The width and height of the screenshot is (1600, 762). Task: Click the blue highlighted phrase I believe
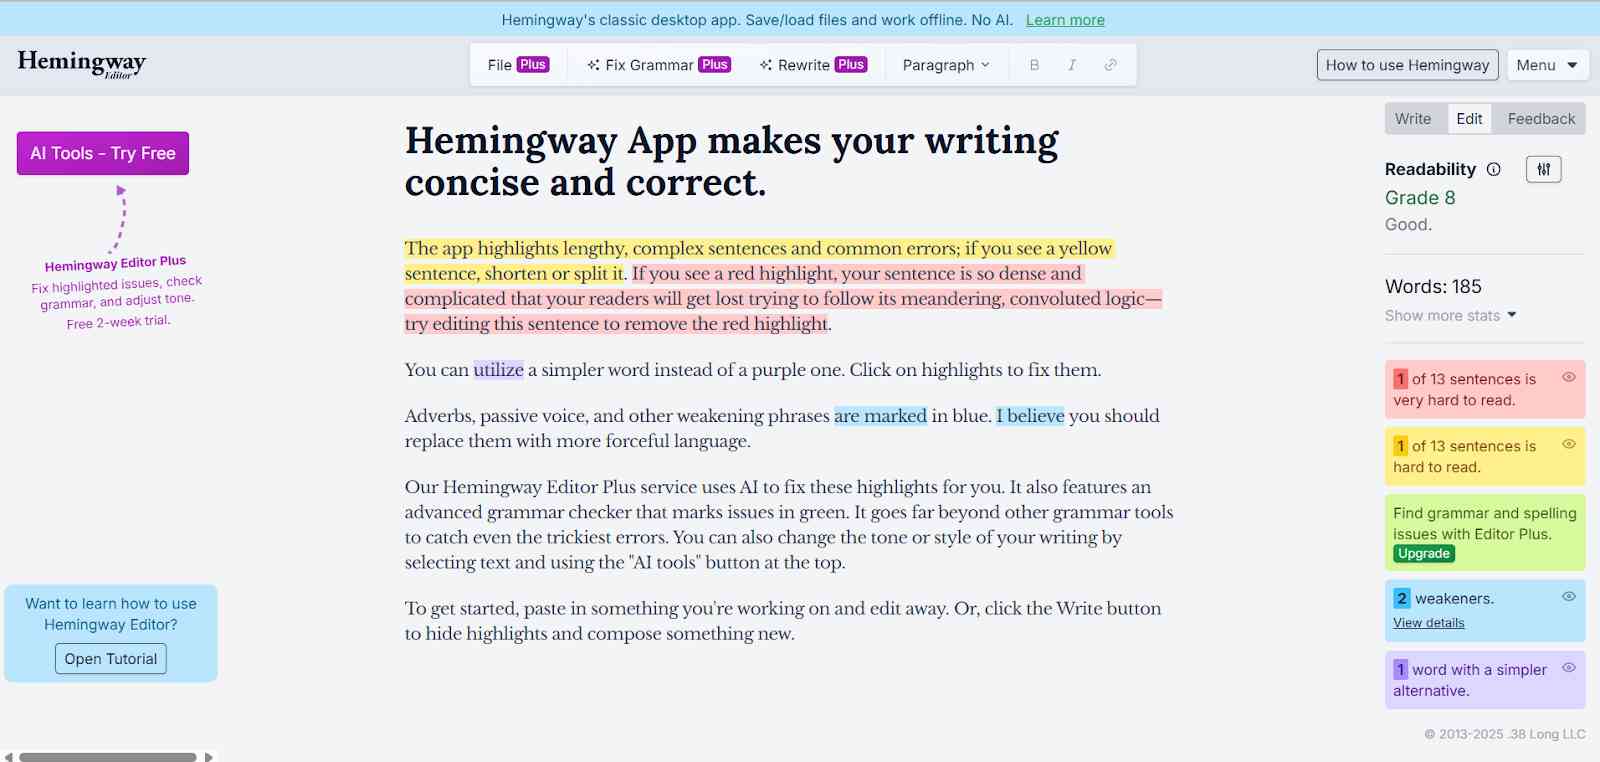(x=1030, y=416)
